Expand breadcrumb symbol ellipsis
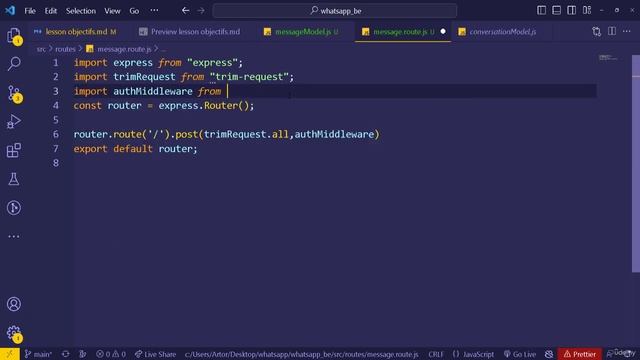Screen dimensions: 640x360 pyautogui.click(x=163, y=49)
